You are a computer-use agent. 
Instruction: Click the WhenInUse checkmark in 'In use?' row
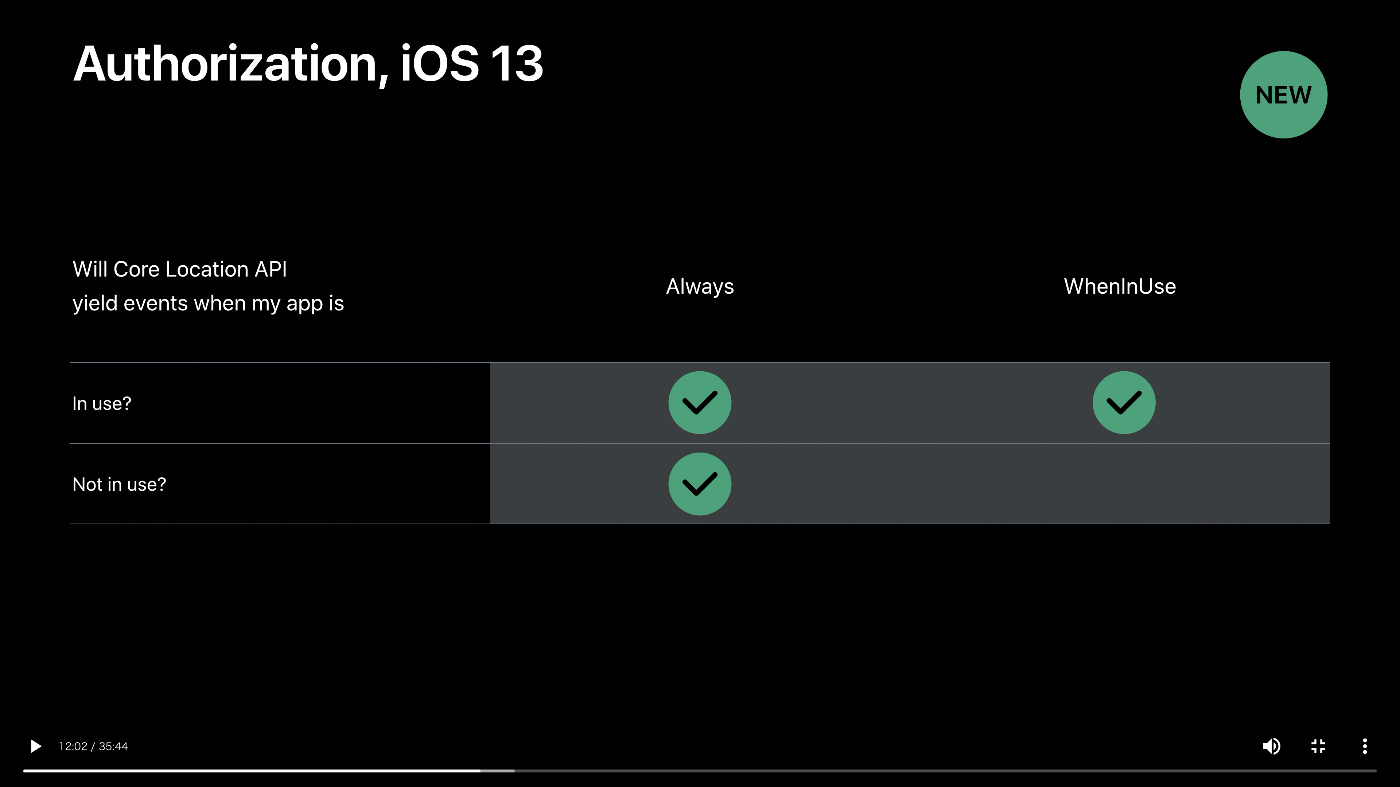[x=1124, y=403]
